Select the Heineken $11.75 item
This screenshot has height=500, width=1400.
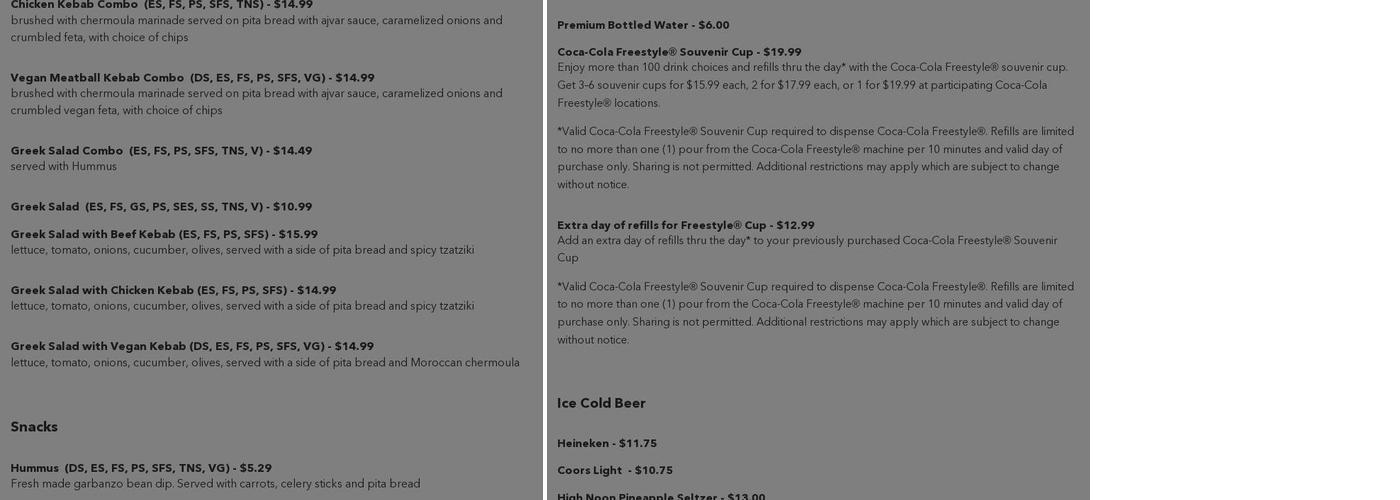[x=607, y=443]
